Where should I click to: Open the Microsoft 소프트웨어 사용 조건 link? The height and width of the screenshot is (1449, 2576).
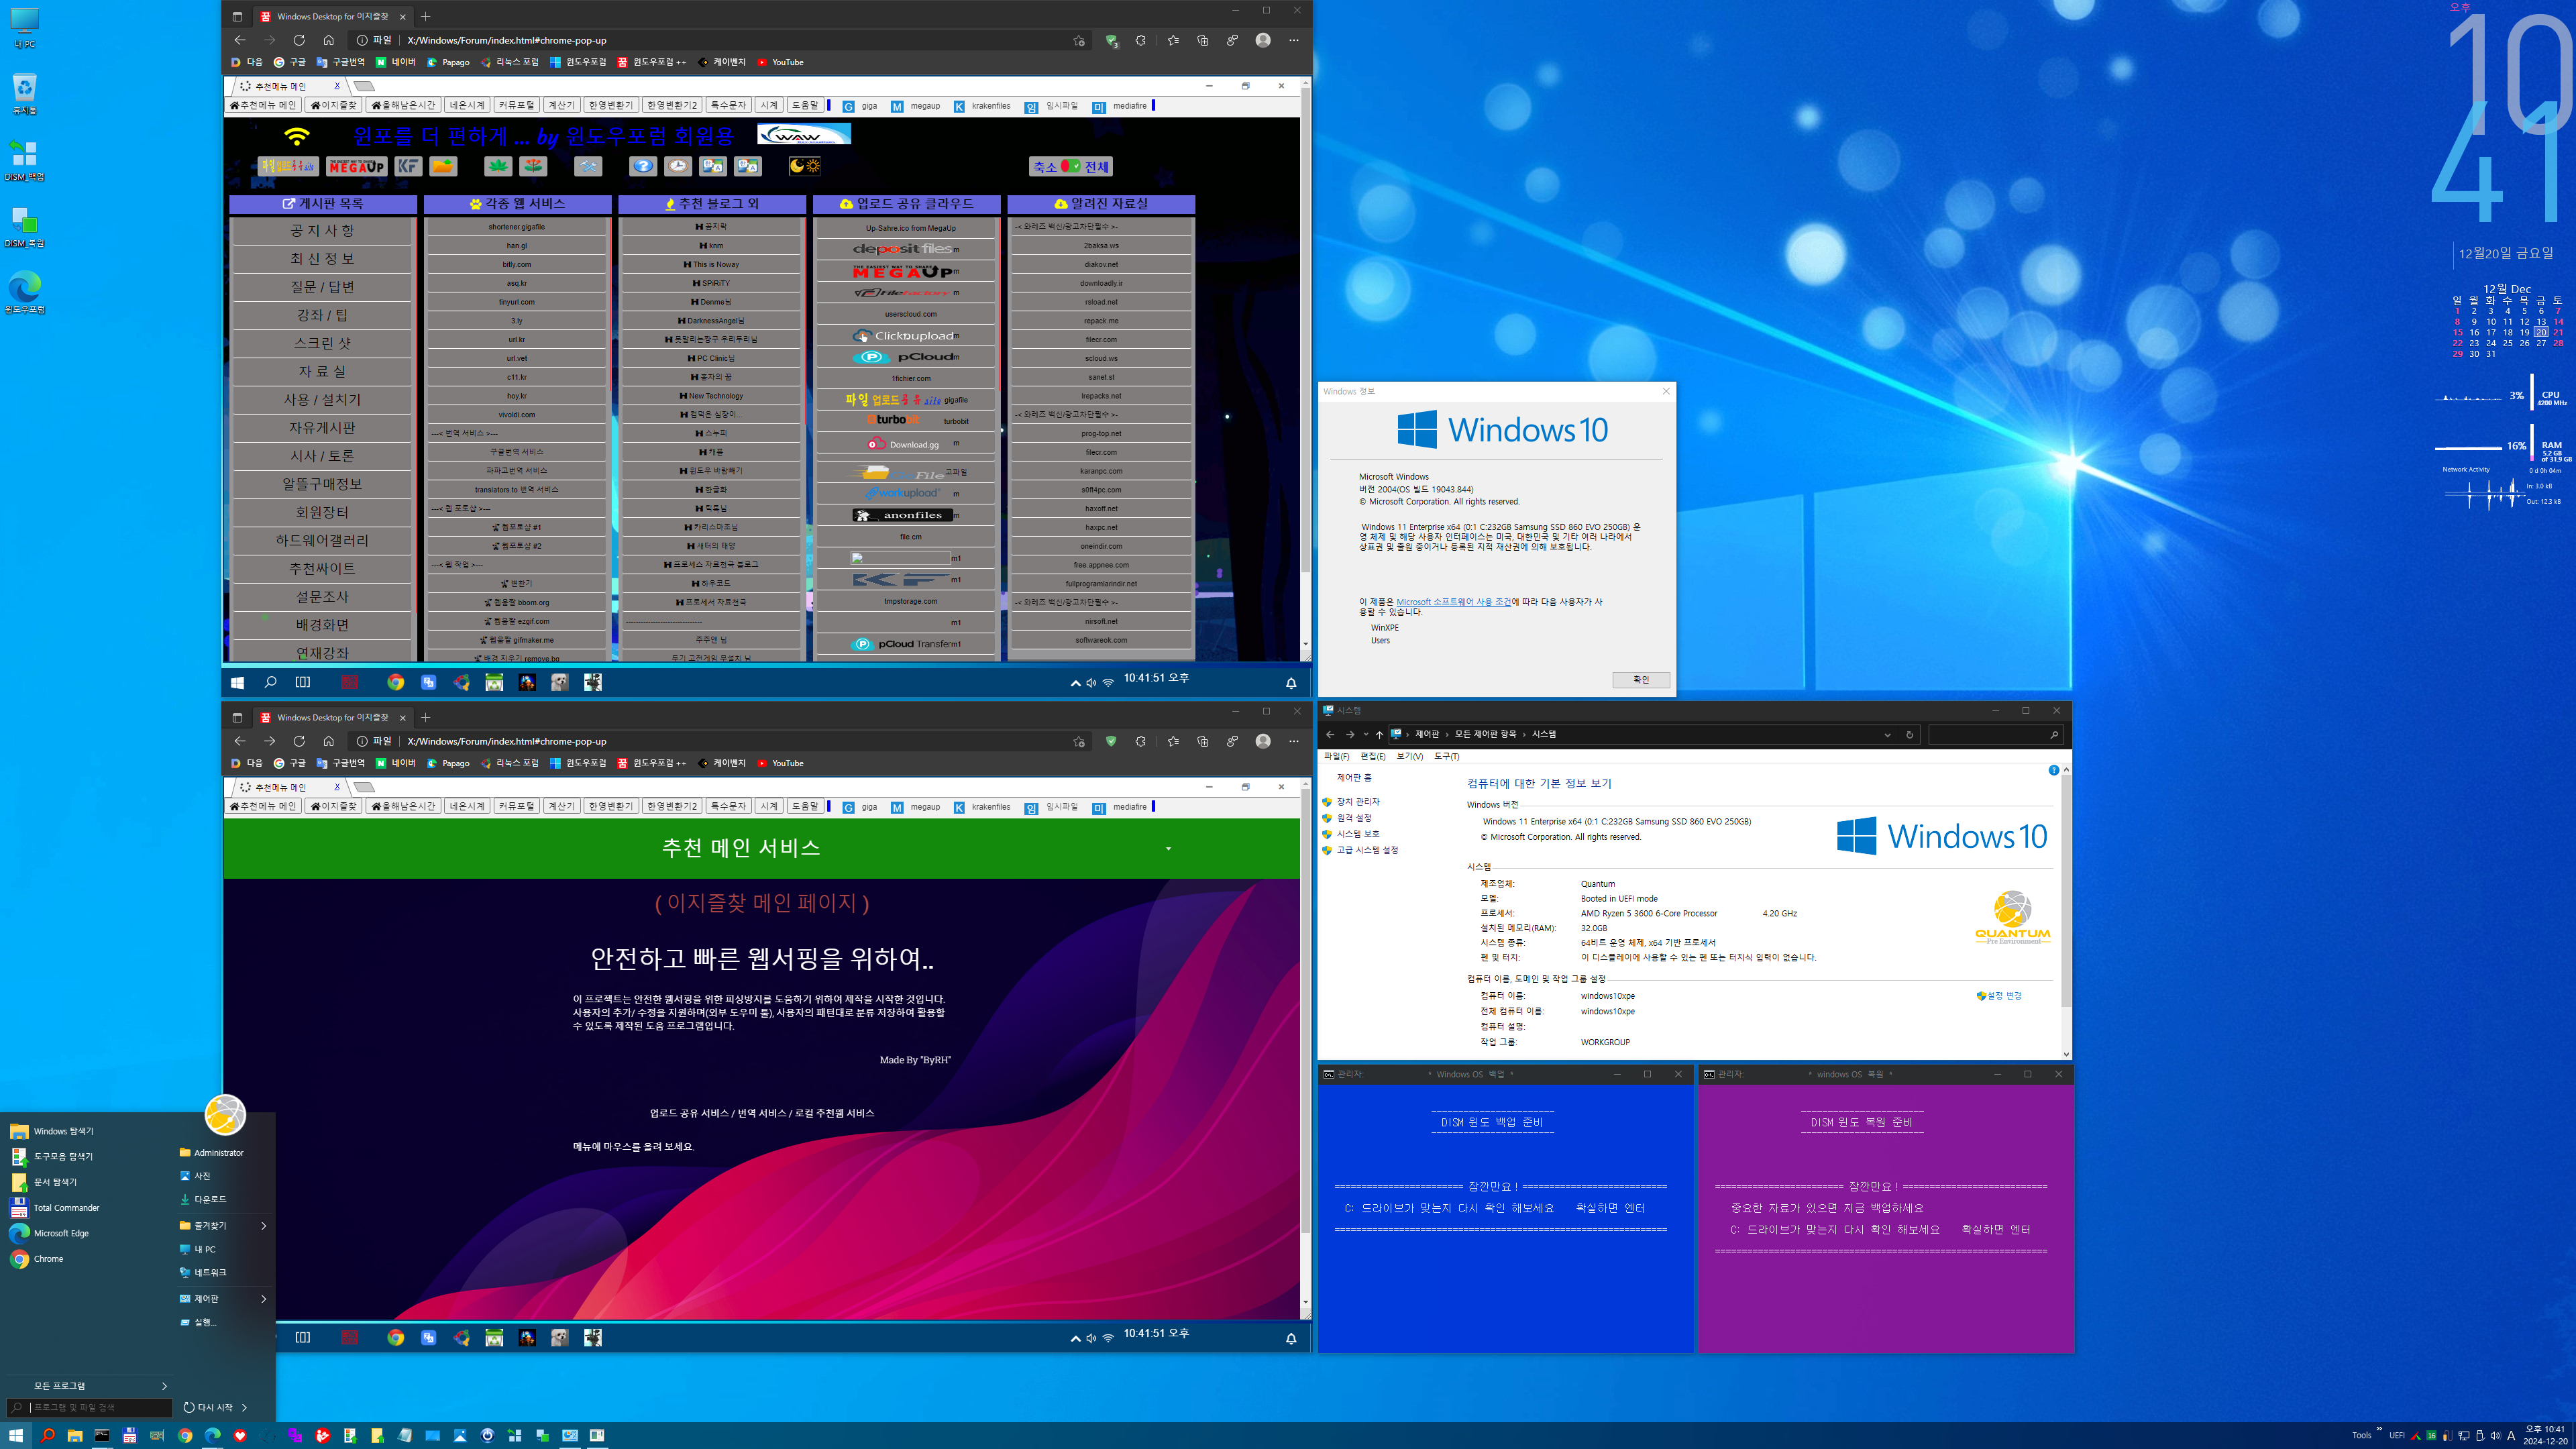pyautogui.click(x=1454, y=602)
